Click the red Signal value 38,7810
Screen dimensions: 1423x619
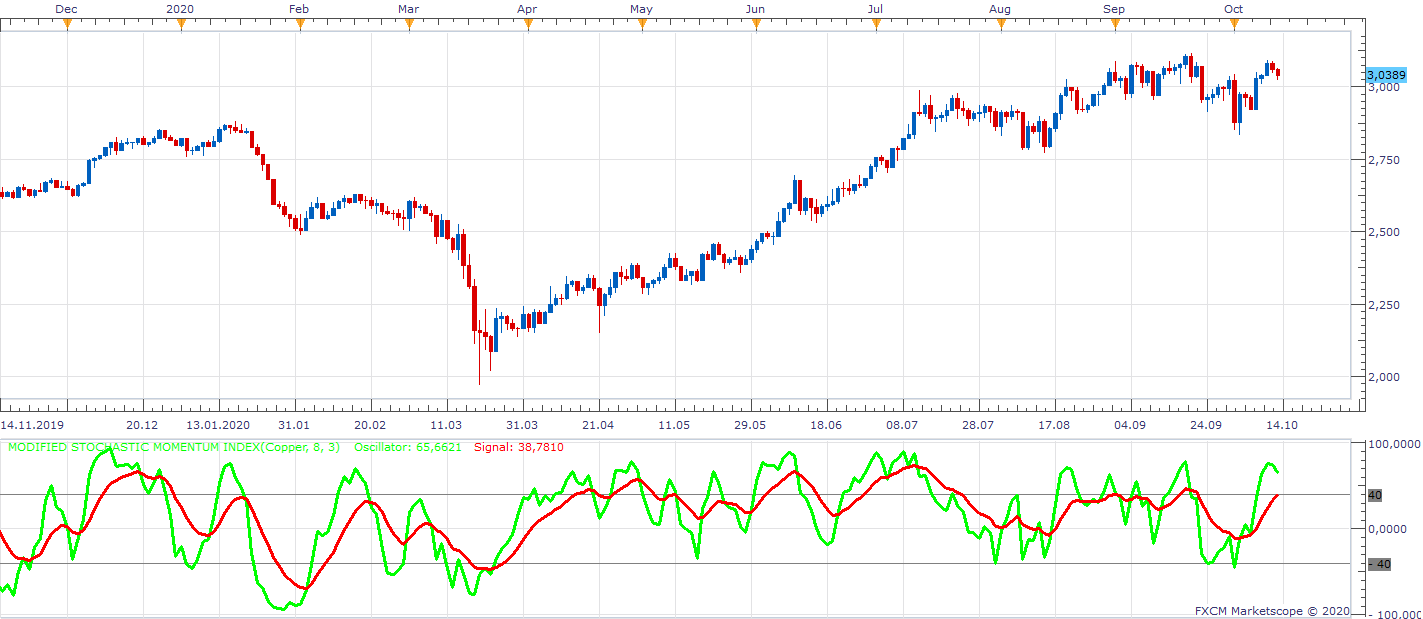tap(540, 447)
